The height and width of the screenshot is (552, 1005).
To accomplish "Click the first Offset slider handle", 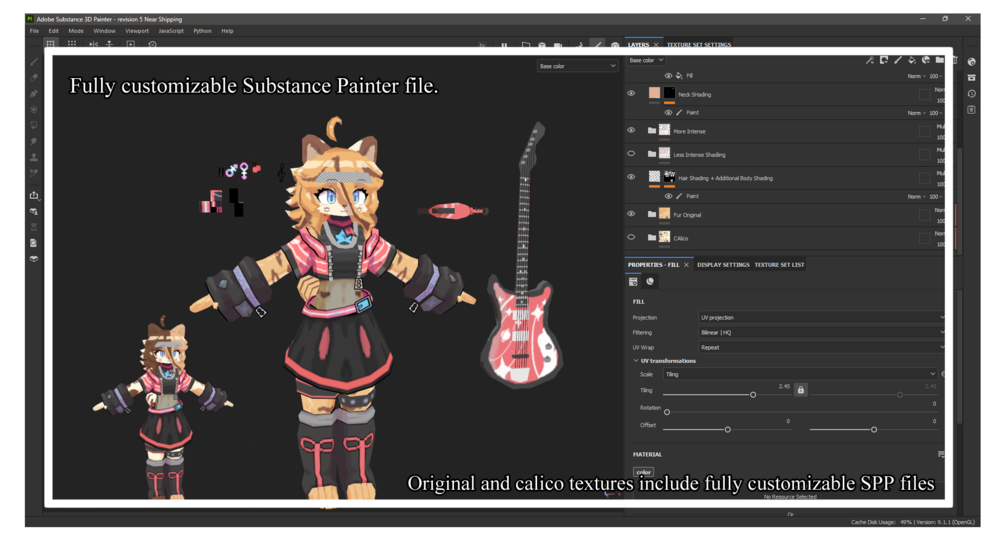I will coord(727,430).
